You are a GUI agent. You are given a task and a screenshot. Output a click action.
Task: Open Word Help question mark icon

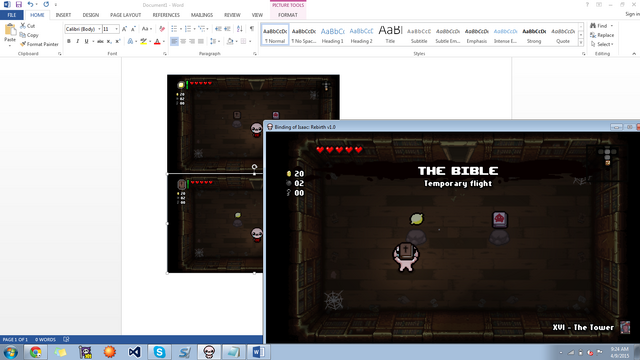pyautogui.click(x=587, y=4)
